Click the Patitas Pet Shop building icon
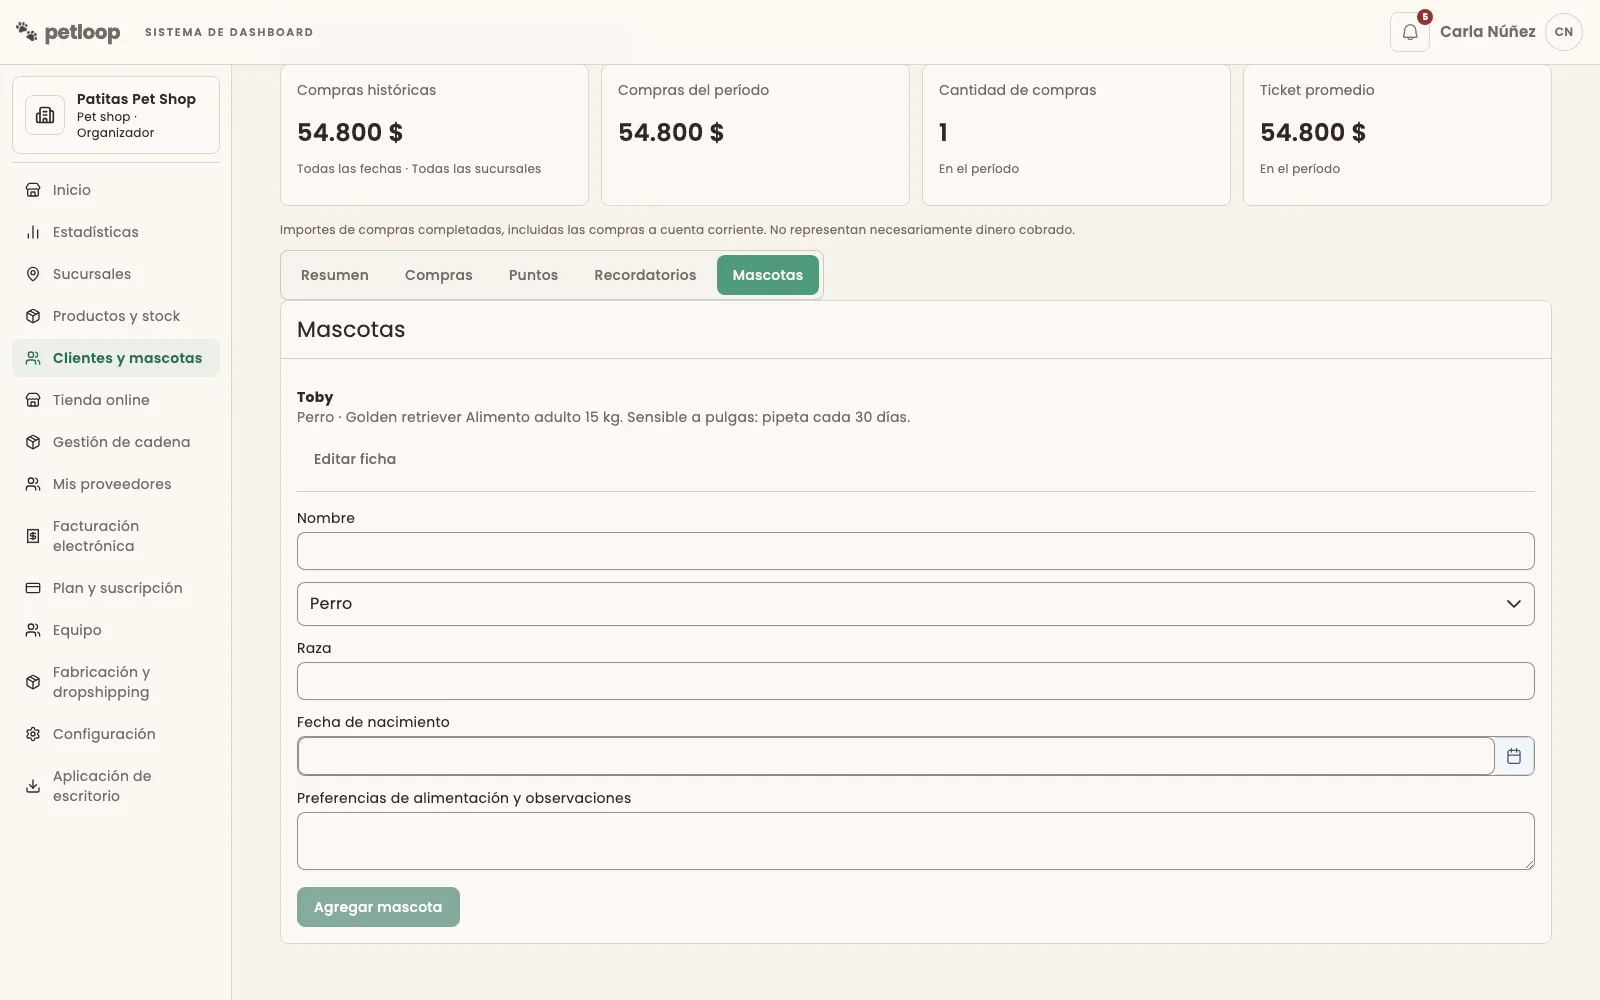The height and width of the screenshot is (1000, 1600). pyautogui.click(x=45, y=115)
